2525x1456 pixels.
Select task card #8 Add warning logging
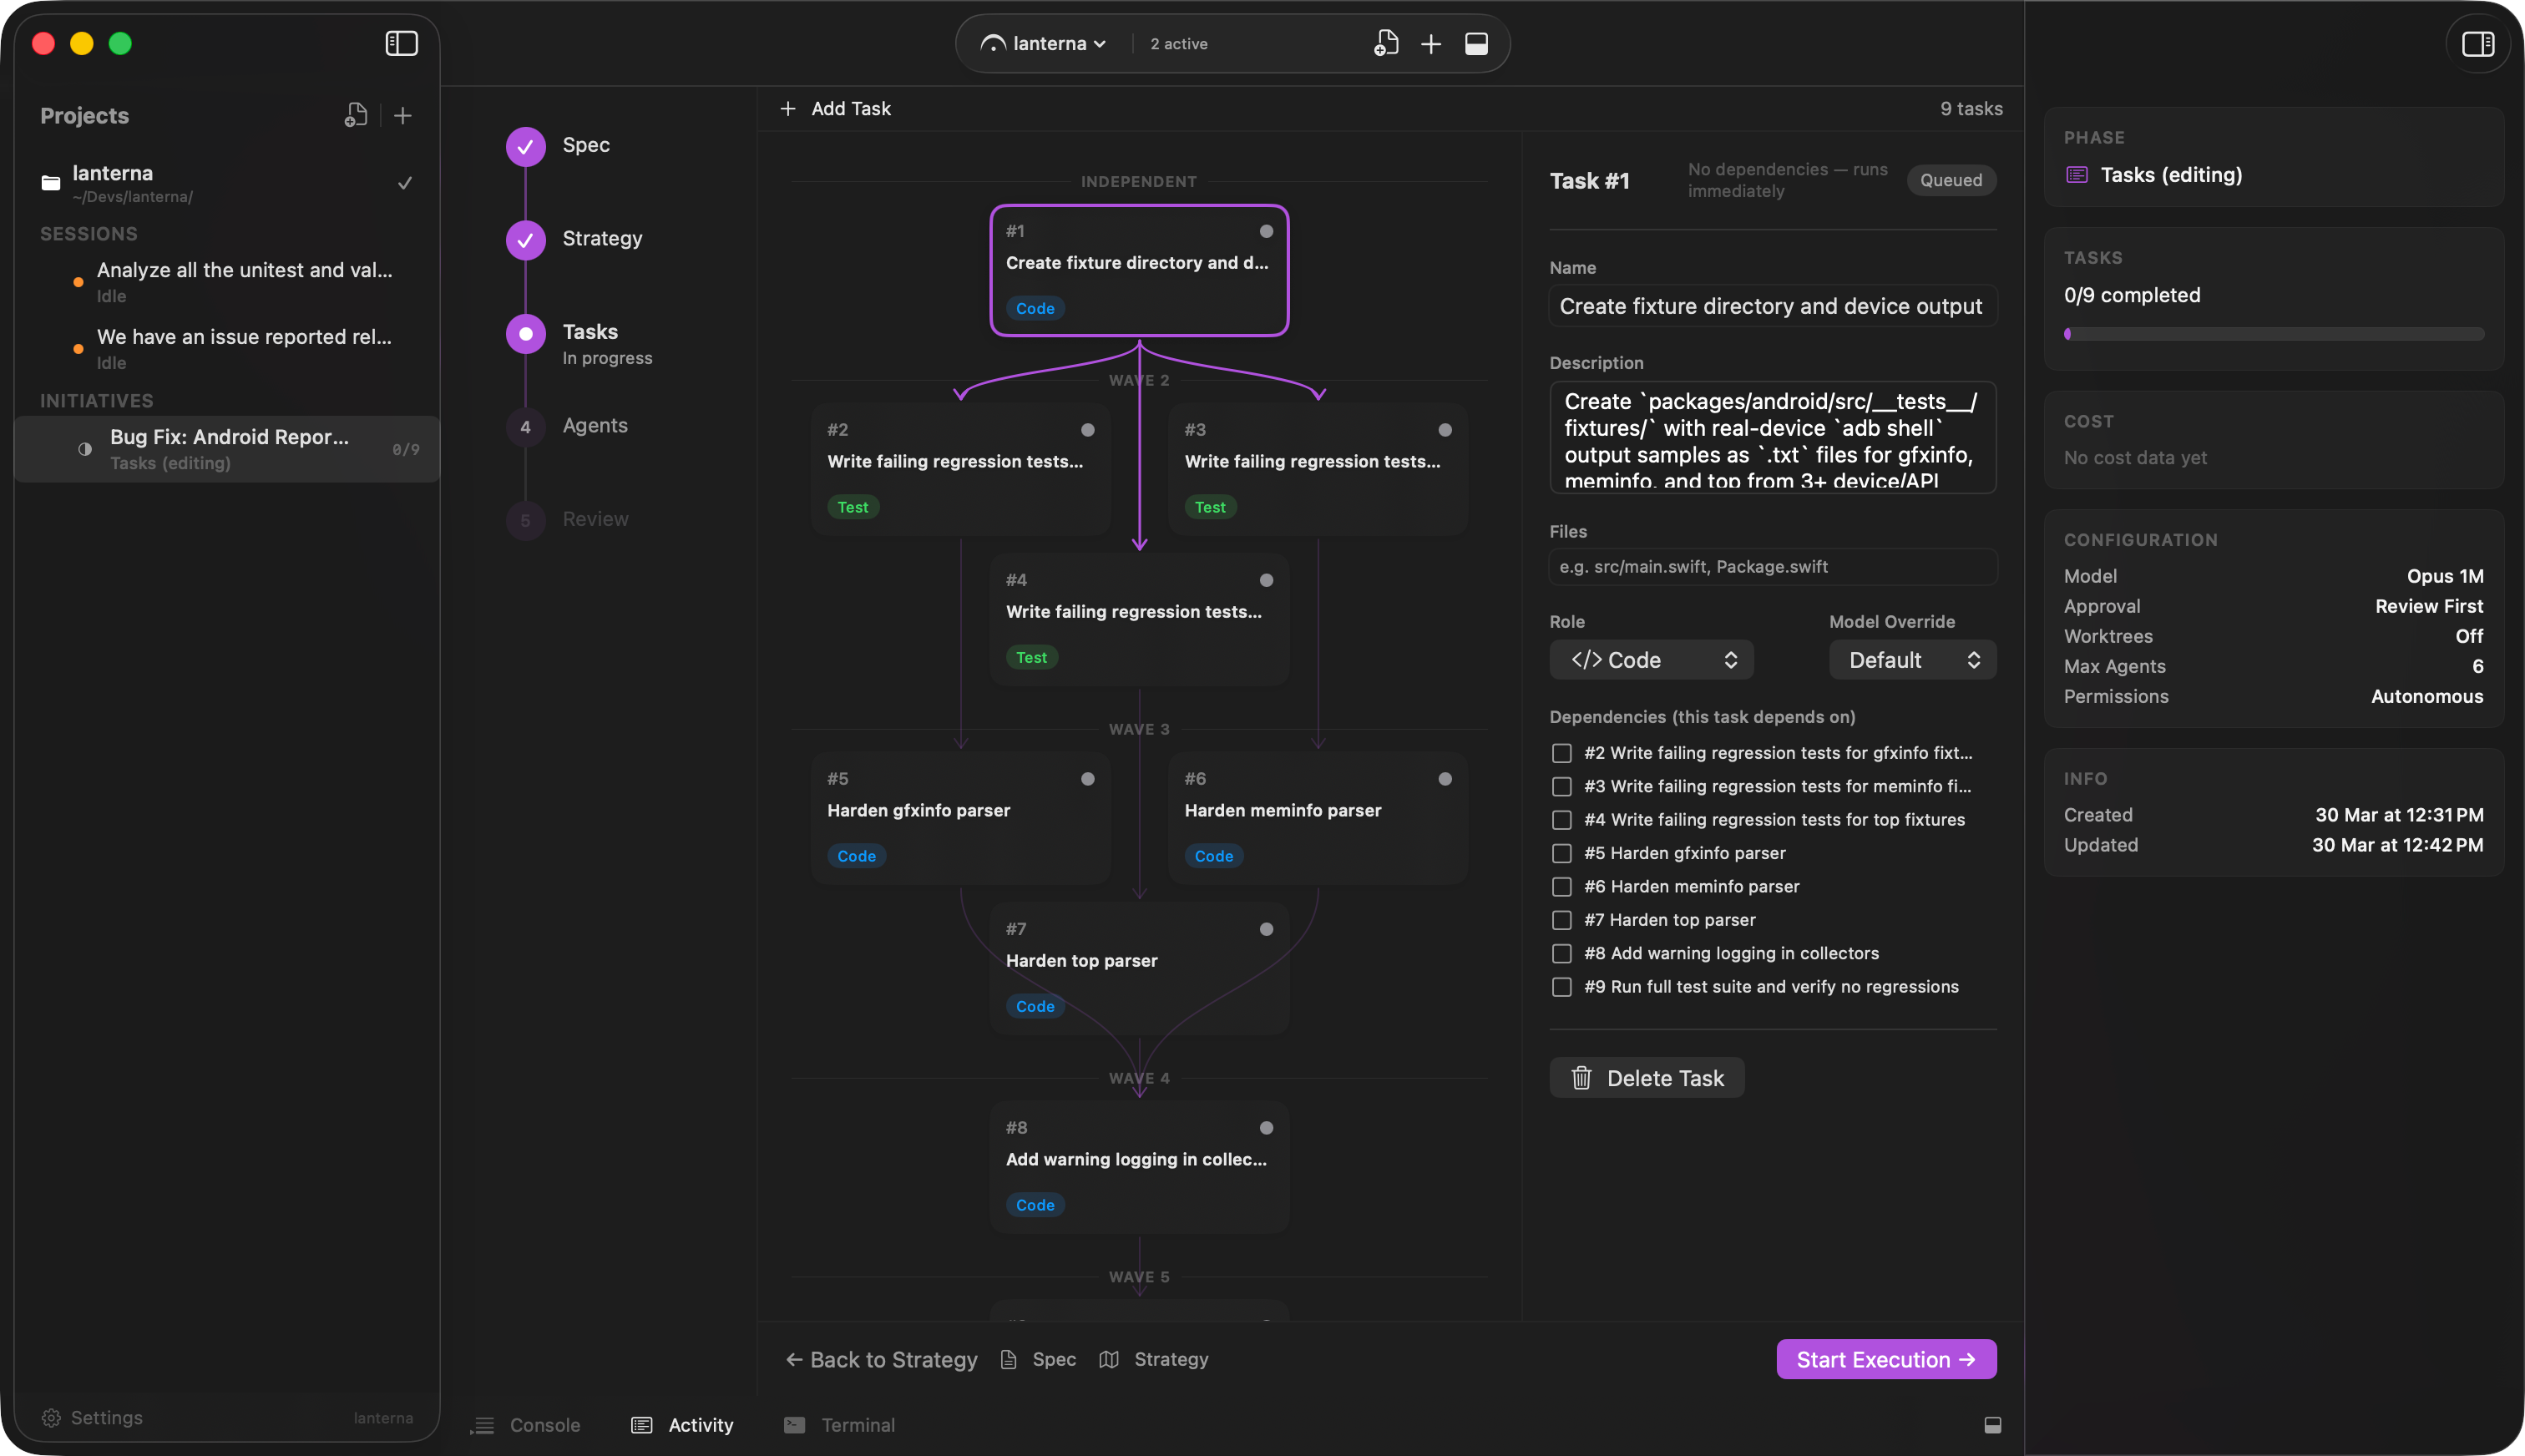[1139, 1167]
